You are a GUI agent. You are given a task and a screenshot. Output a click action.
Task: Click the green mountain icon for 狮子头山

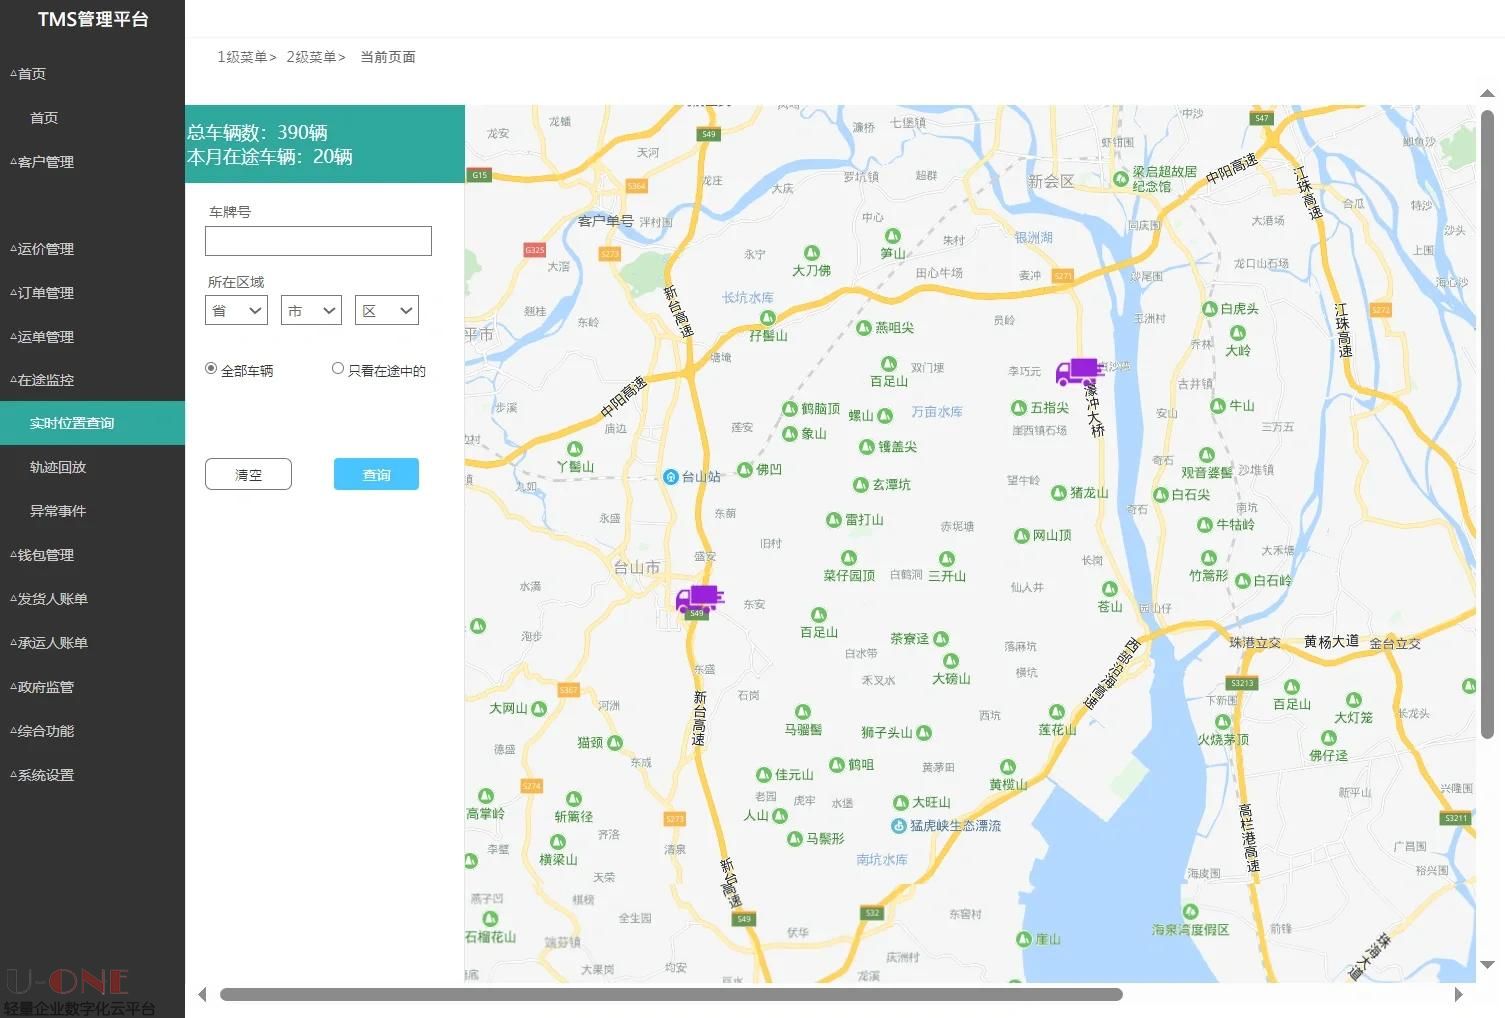[x=924, y=733]
